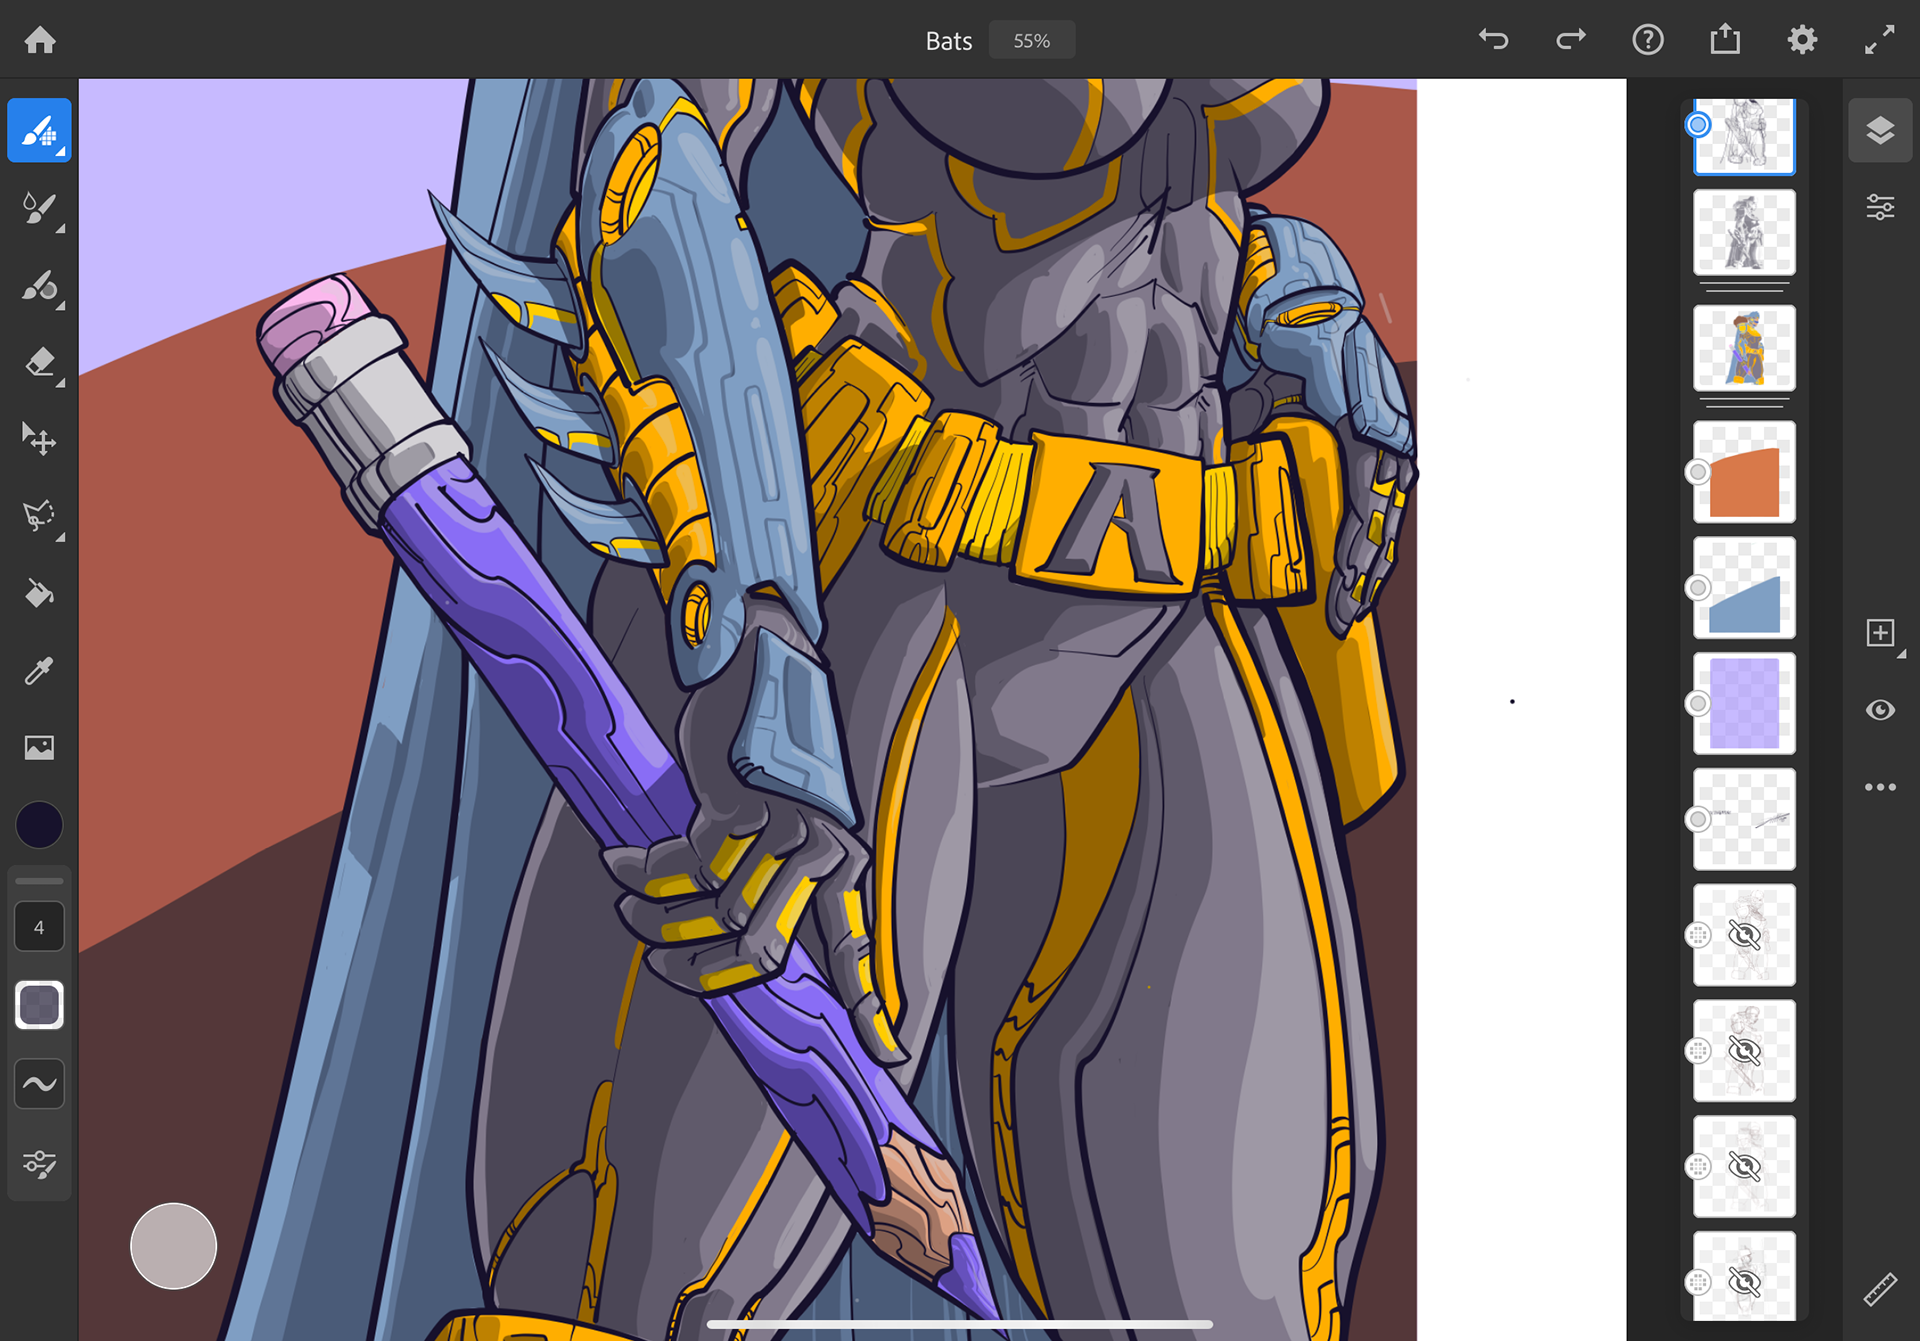Open the brush settings sliders panel

(40, 1163)
